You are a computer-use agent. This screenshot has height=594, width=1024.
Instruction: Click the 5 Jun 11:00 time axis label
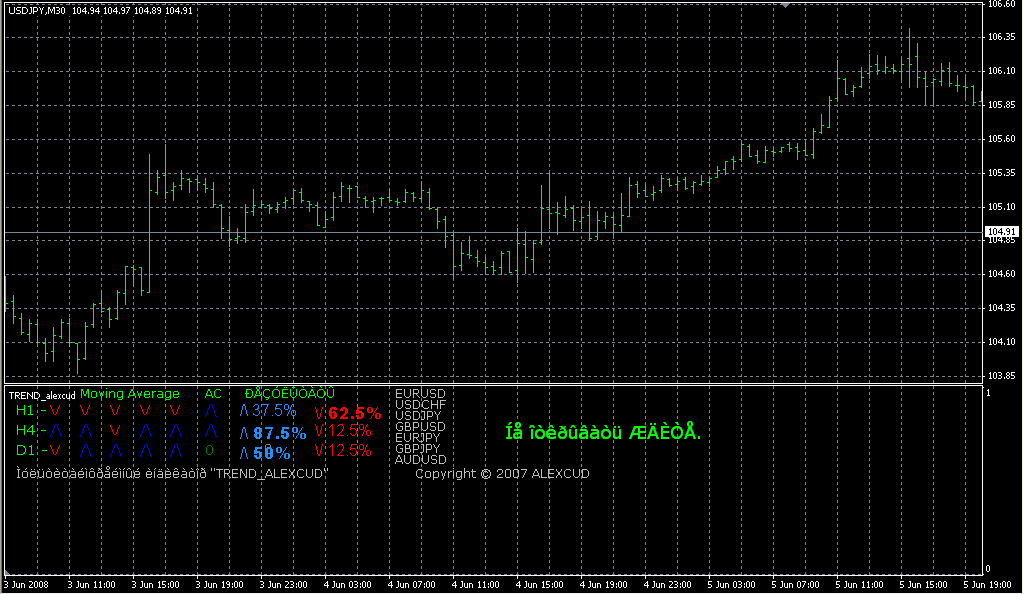(859, 585)
